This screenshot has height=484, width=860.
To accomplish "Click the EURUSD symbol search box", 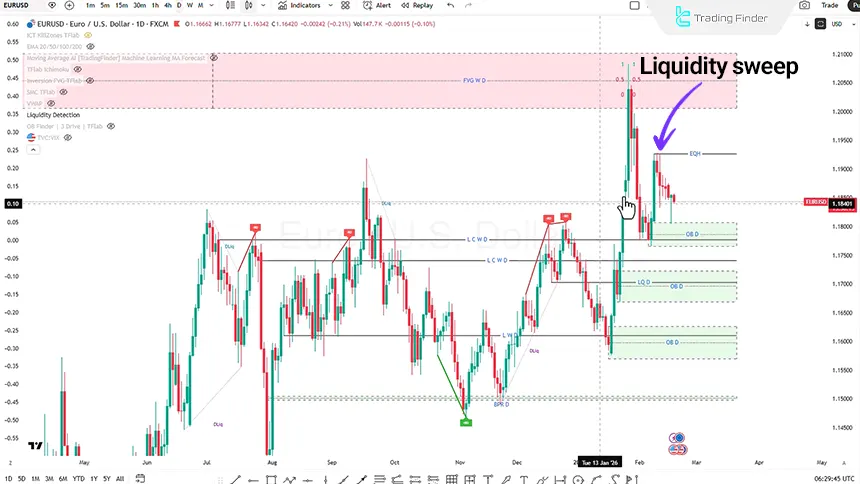I will click(x=16, y=5).
